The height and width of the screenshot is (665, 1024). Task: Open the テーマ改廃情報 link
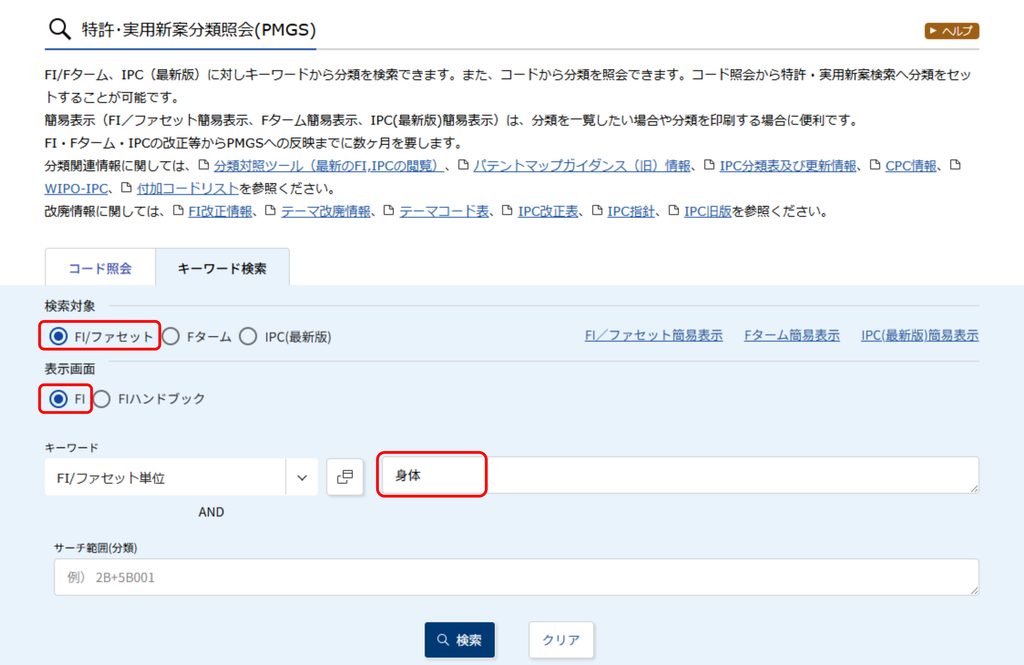pyautogui.click(x=326, y=212)
